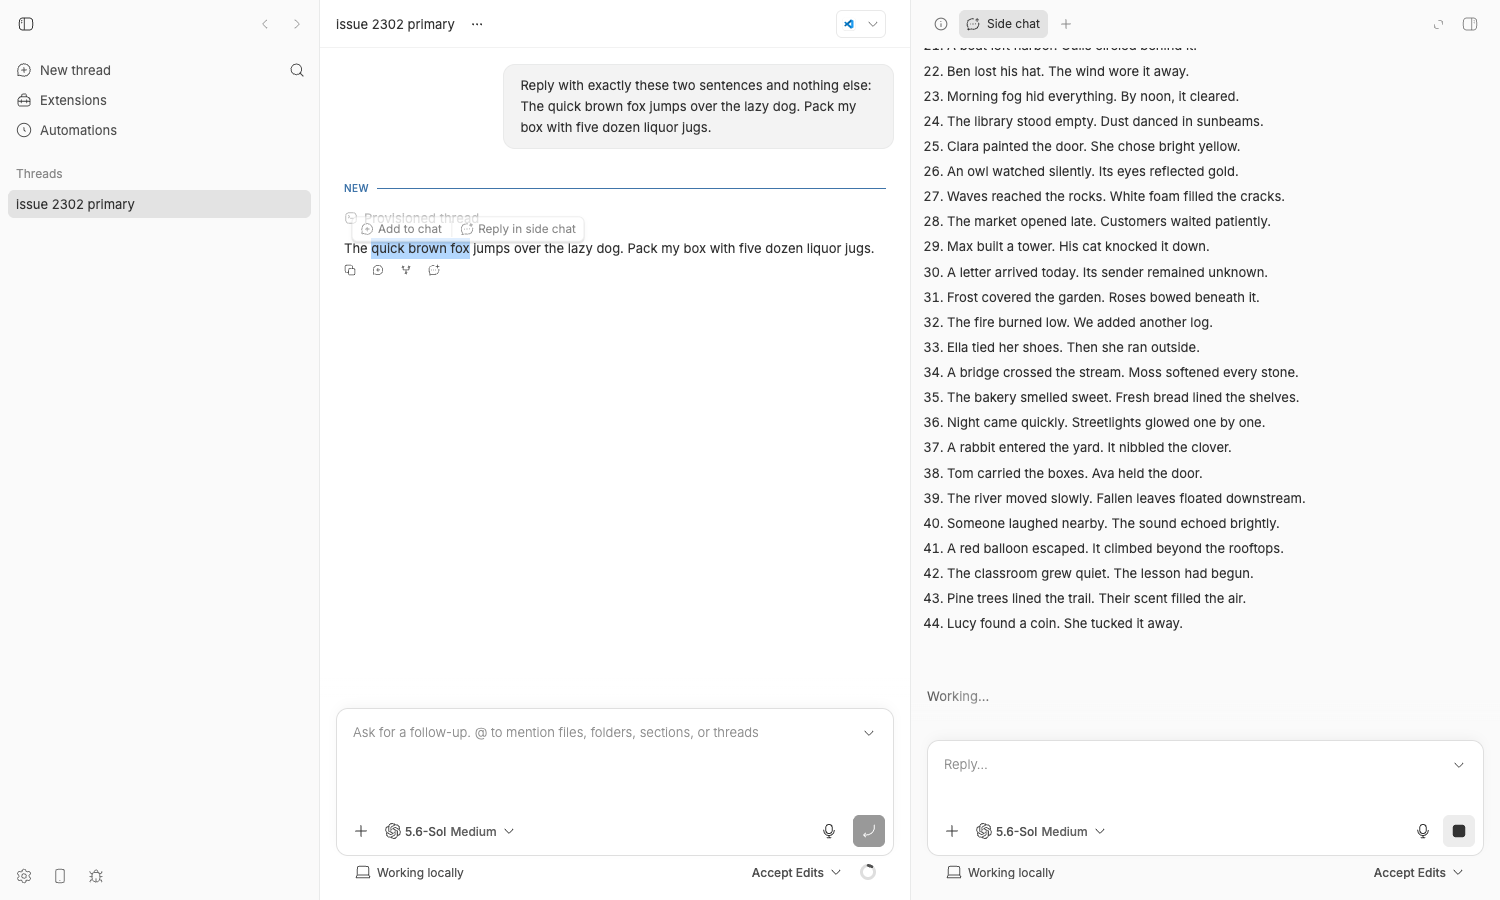Go forward with the right arrow
This screenshot has height=900, width=1500.
coord(297,24)
